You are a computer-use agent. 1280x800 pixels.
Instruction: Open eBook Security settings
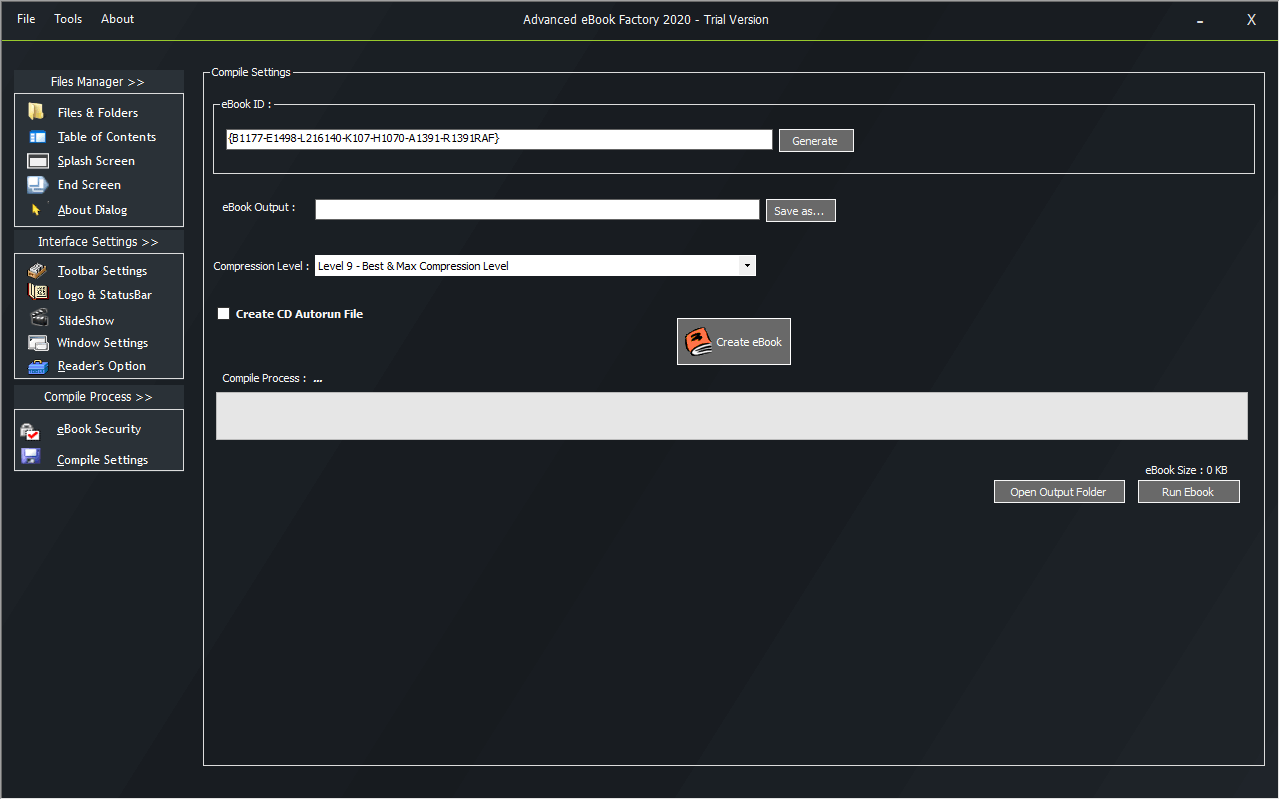[99, 429]
